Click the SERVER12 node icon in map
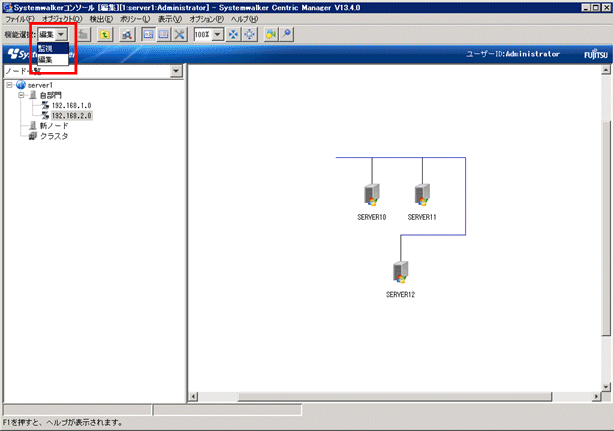Screen dimensions: 614x431 [x=400, y=271]
